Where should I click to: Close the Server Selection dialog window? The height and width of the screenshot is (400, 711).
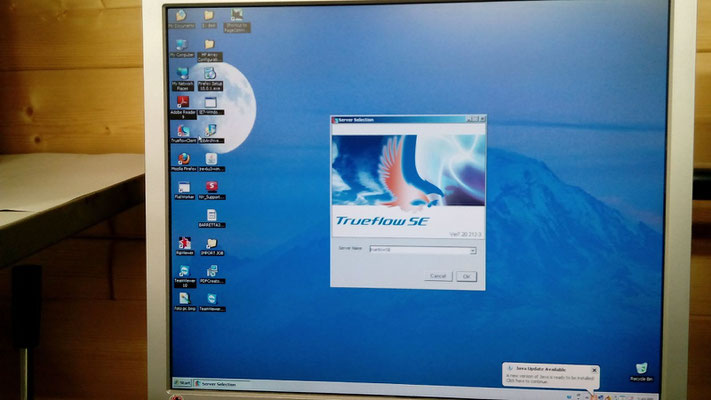point(482,119)
